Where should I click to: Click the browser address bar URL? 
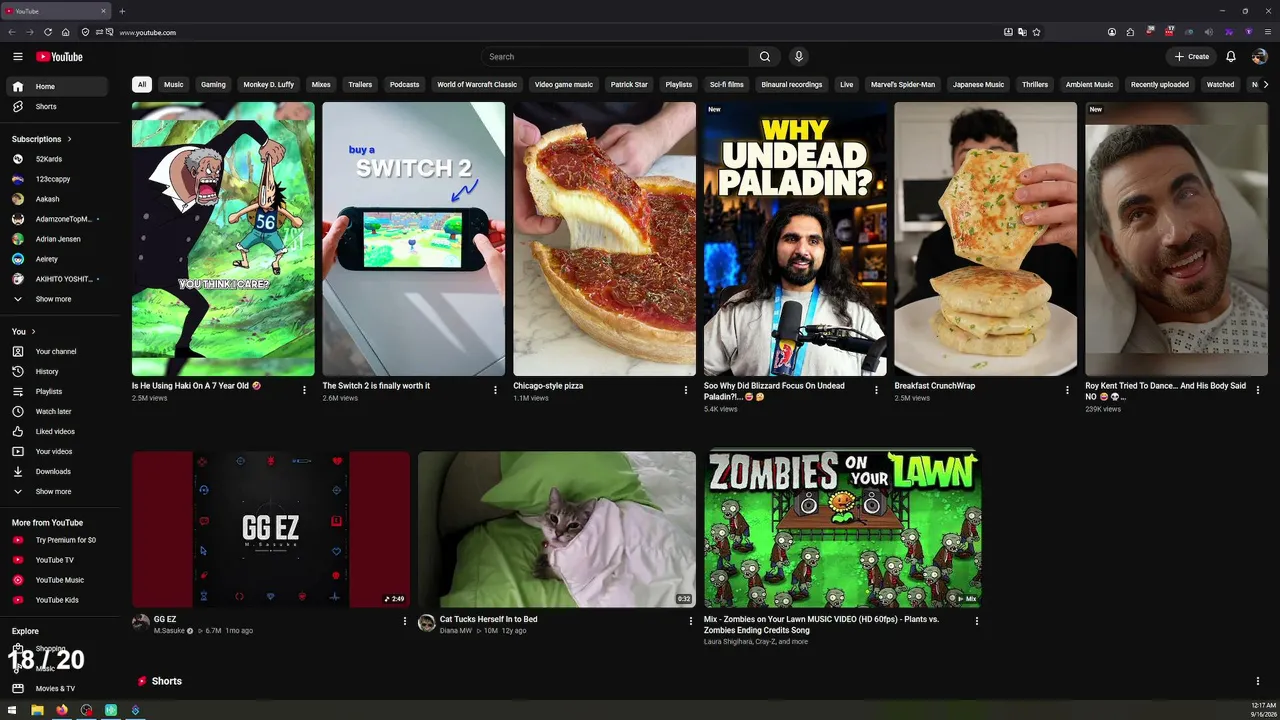point(148,33)
